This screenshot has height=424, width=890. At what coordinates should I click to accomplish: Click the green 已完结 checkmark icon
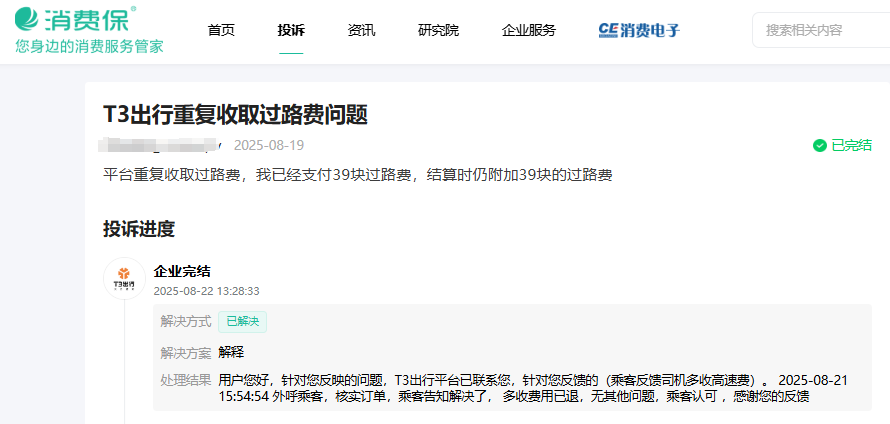pyautogui.click(x=819, y=146)
